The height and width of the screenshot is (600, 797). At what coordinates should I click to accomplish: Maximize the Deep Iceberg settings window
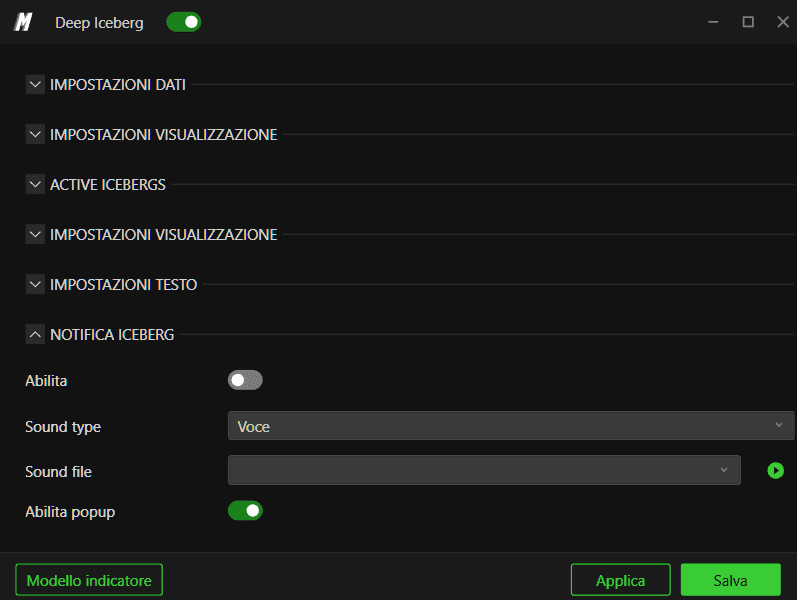748,22
